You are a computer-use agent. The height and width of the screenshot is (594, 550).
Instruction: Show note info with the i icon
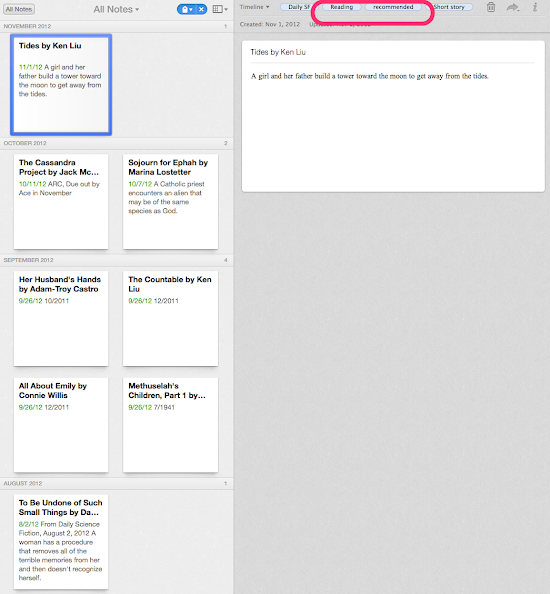tap(535, 7)
